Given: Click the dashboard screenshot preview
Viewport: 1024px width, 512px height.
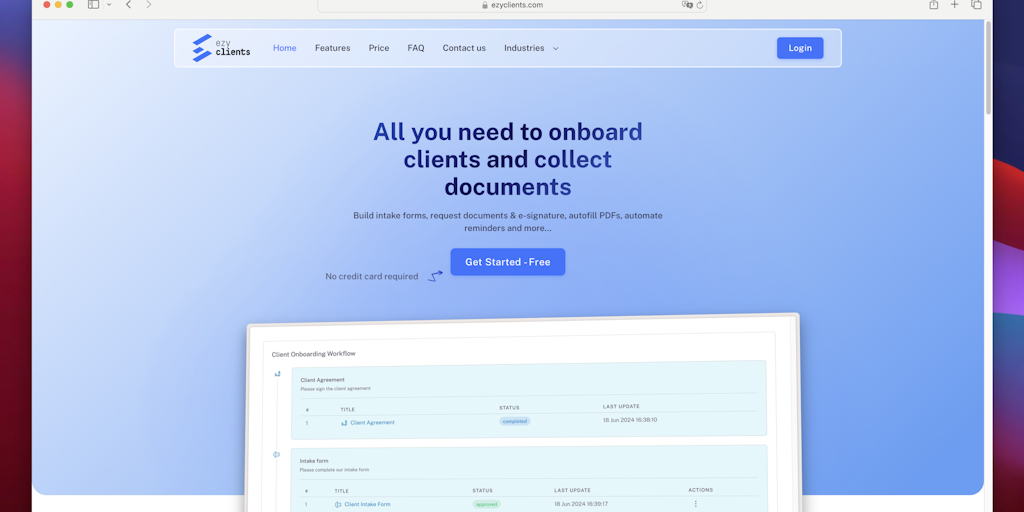Looking at the screenshot, I should [523, 413].
